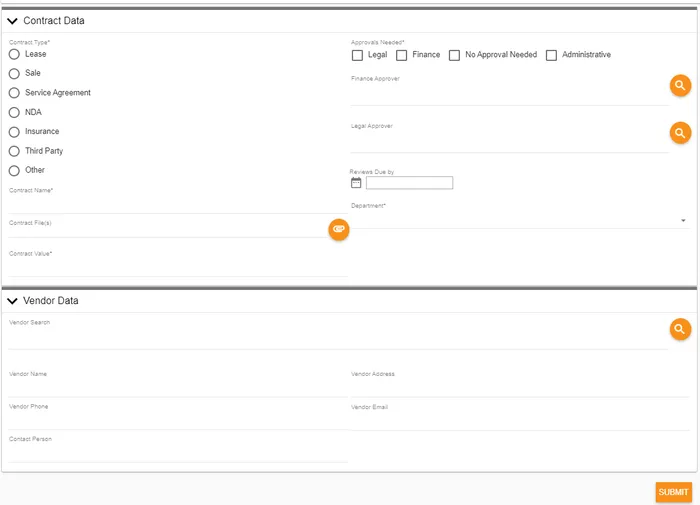700x505 pixels.
Task: Open the Reviews Due by calendar icon
Action: (x=356, y=183)
